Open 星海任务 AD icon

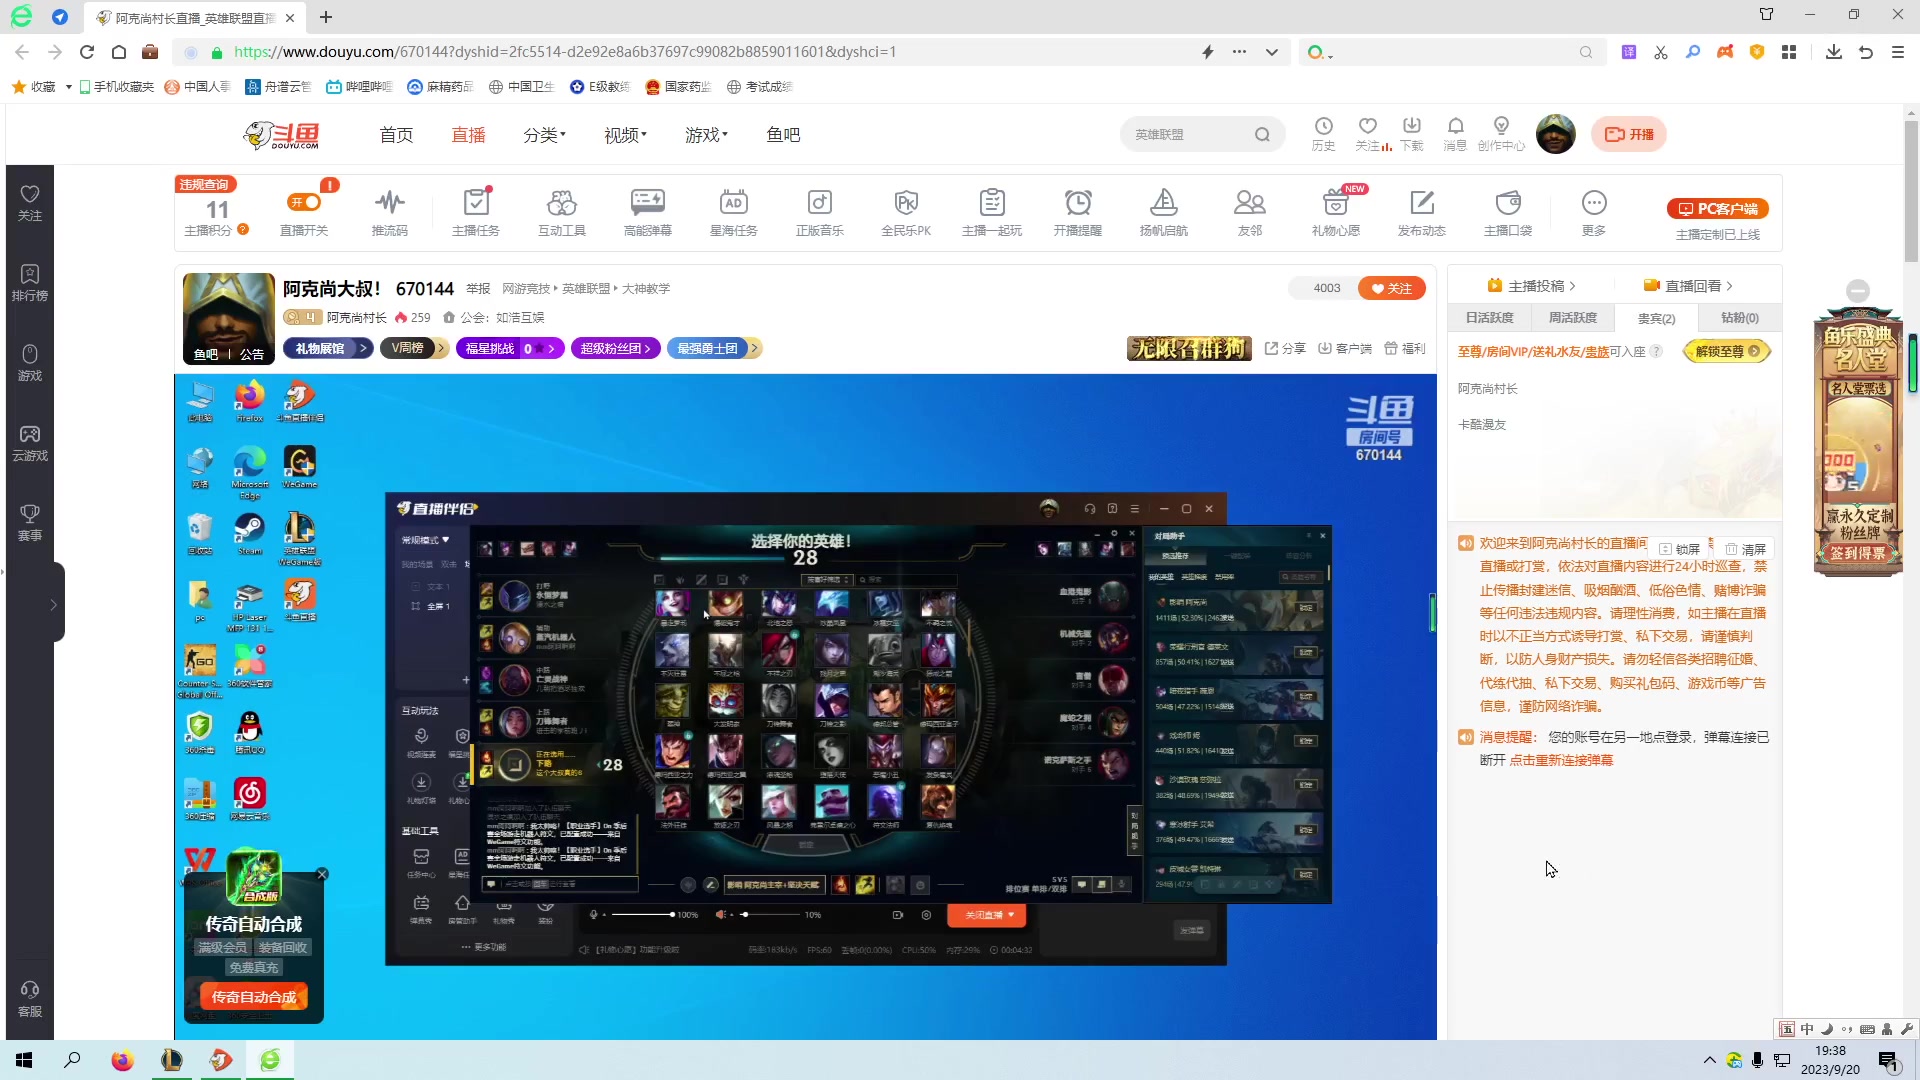tap(734, 203)
